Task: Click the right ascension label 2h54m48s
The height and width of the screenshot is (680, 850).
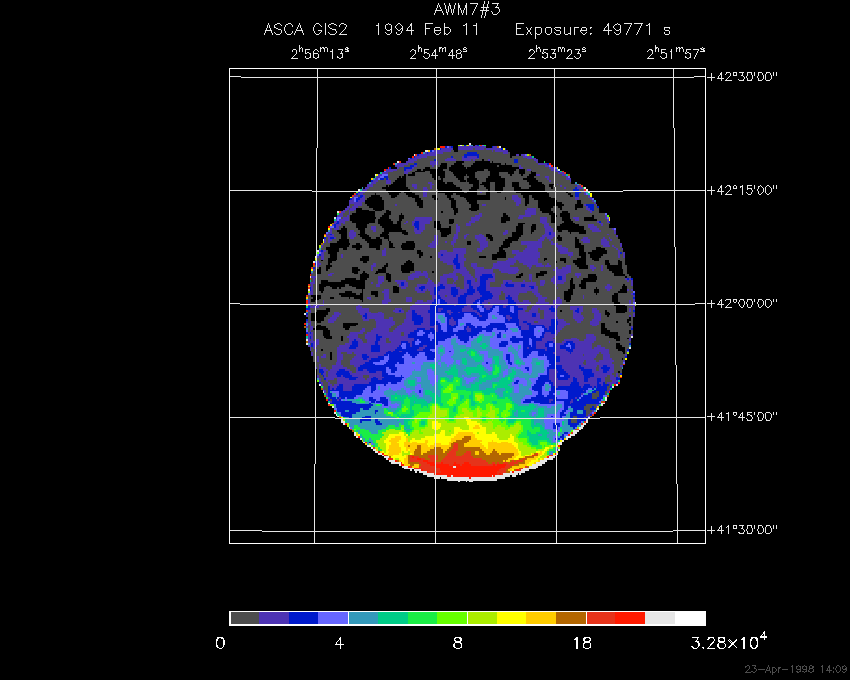Action: [x=439, y=53]
